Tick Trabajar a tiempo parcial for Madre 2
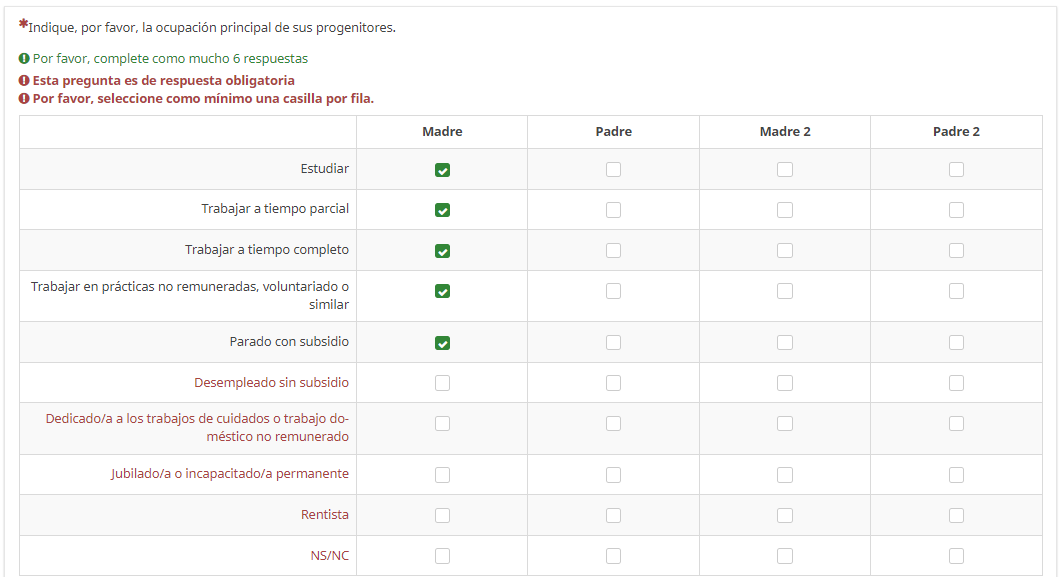This screenshot has height=577, width=1060. coord(785,210)
